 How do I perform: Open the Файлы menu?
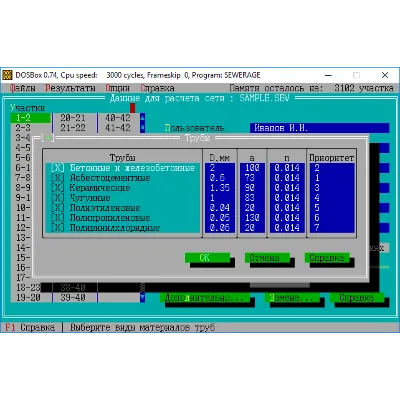click(22, 88)
